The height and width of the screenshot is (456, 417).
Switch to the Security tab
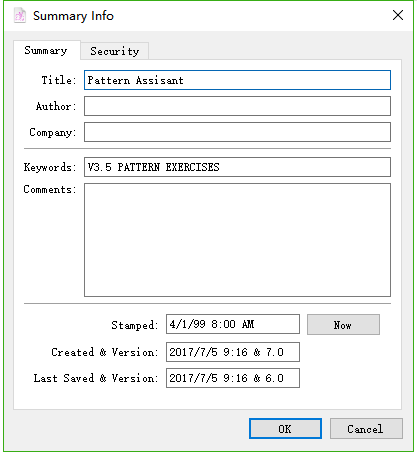point(115,51)
